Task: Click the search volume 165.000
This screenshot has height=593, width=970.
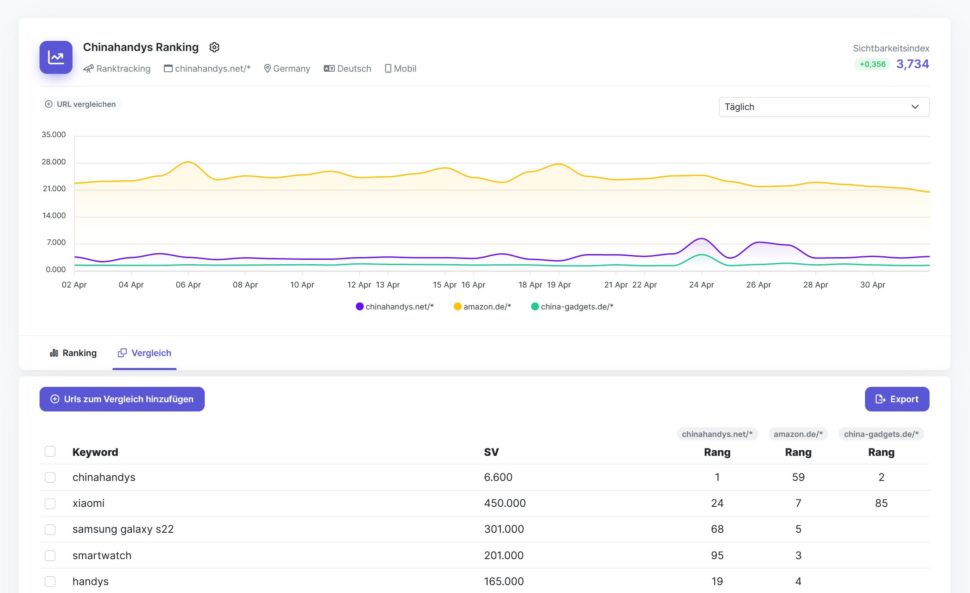Action: tap(504, 581)
